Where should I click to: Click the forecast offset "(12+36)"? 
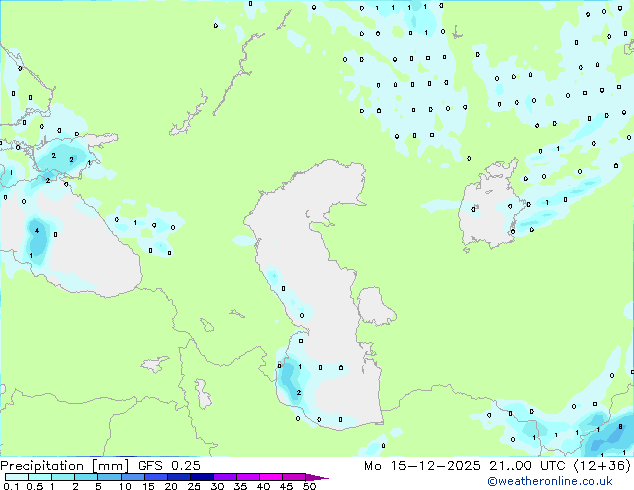click(x=602, y=466)
